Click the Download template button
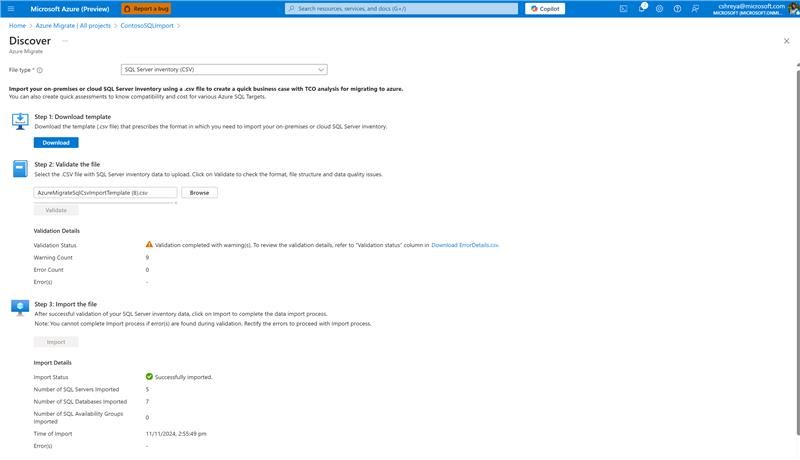 click(56, 143)
